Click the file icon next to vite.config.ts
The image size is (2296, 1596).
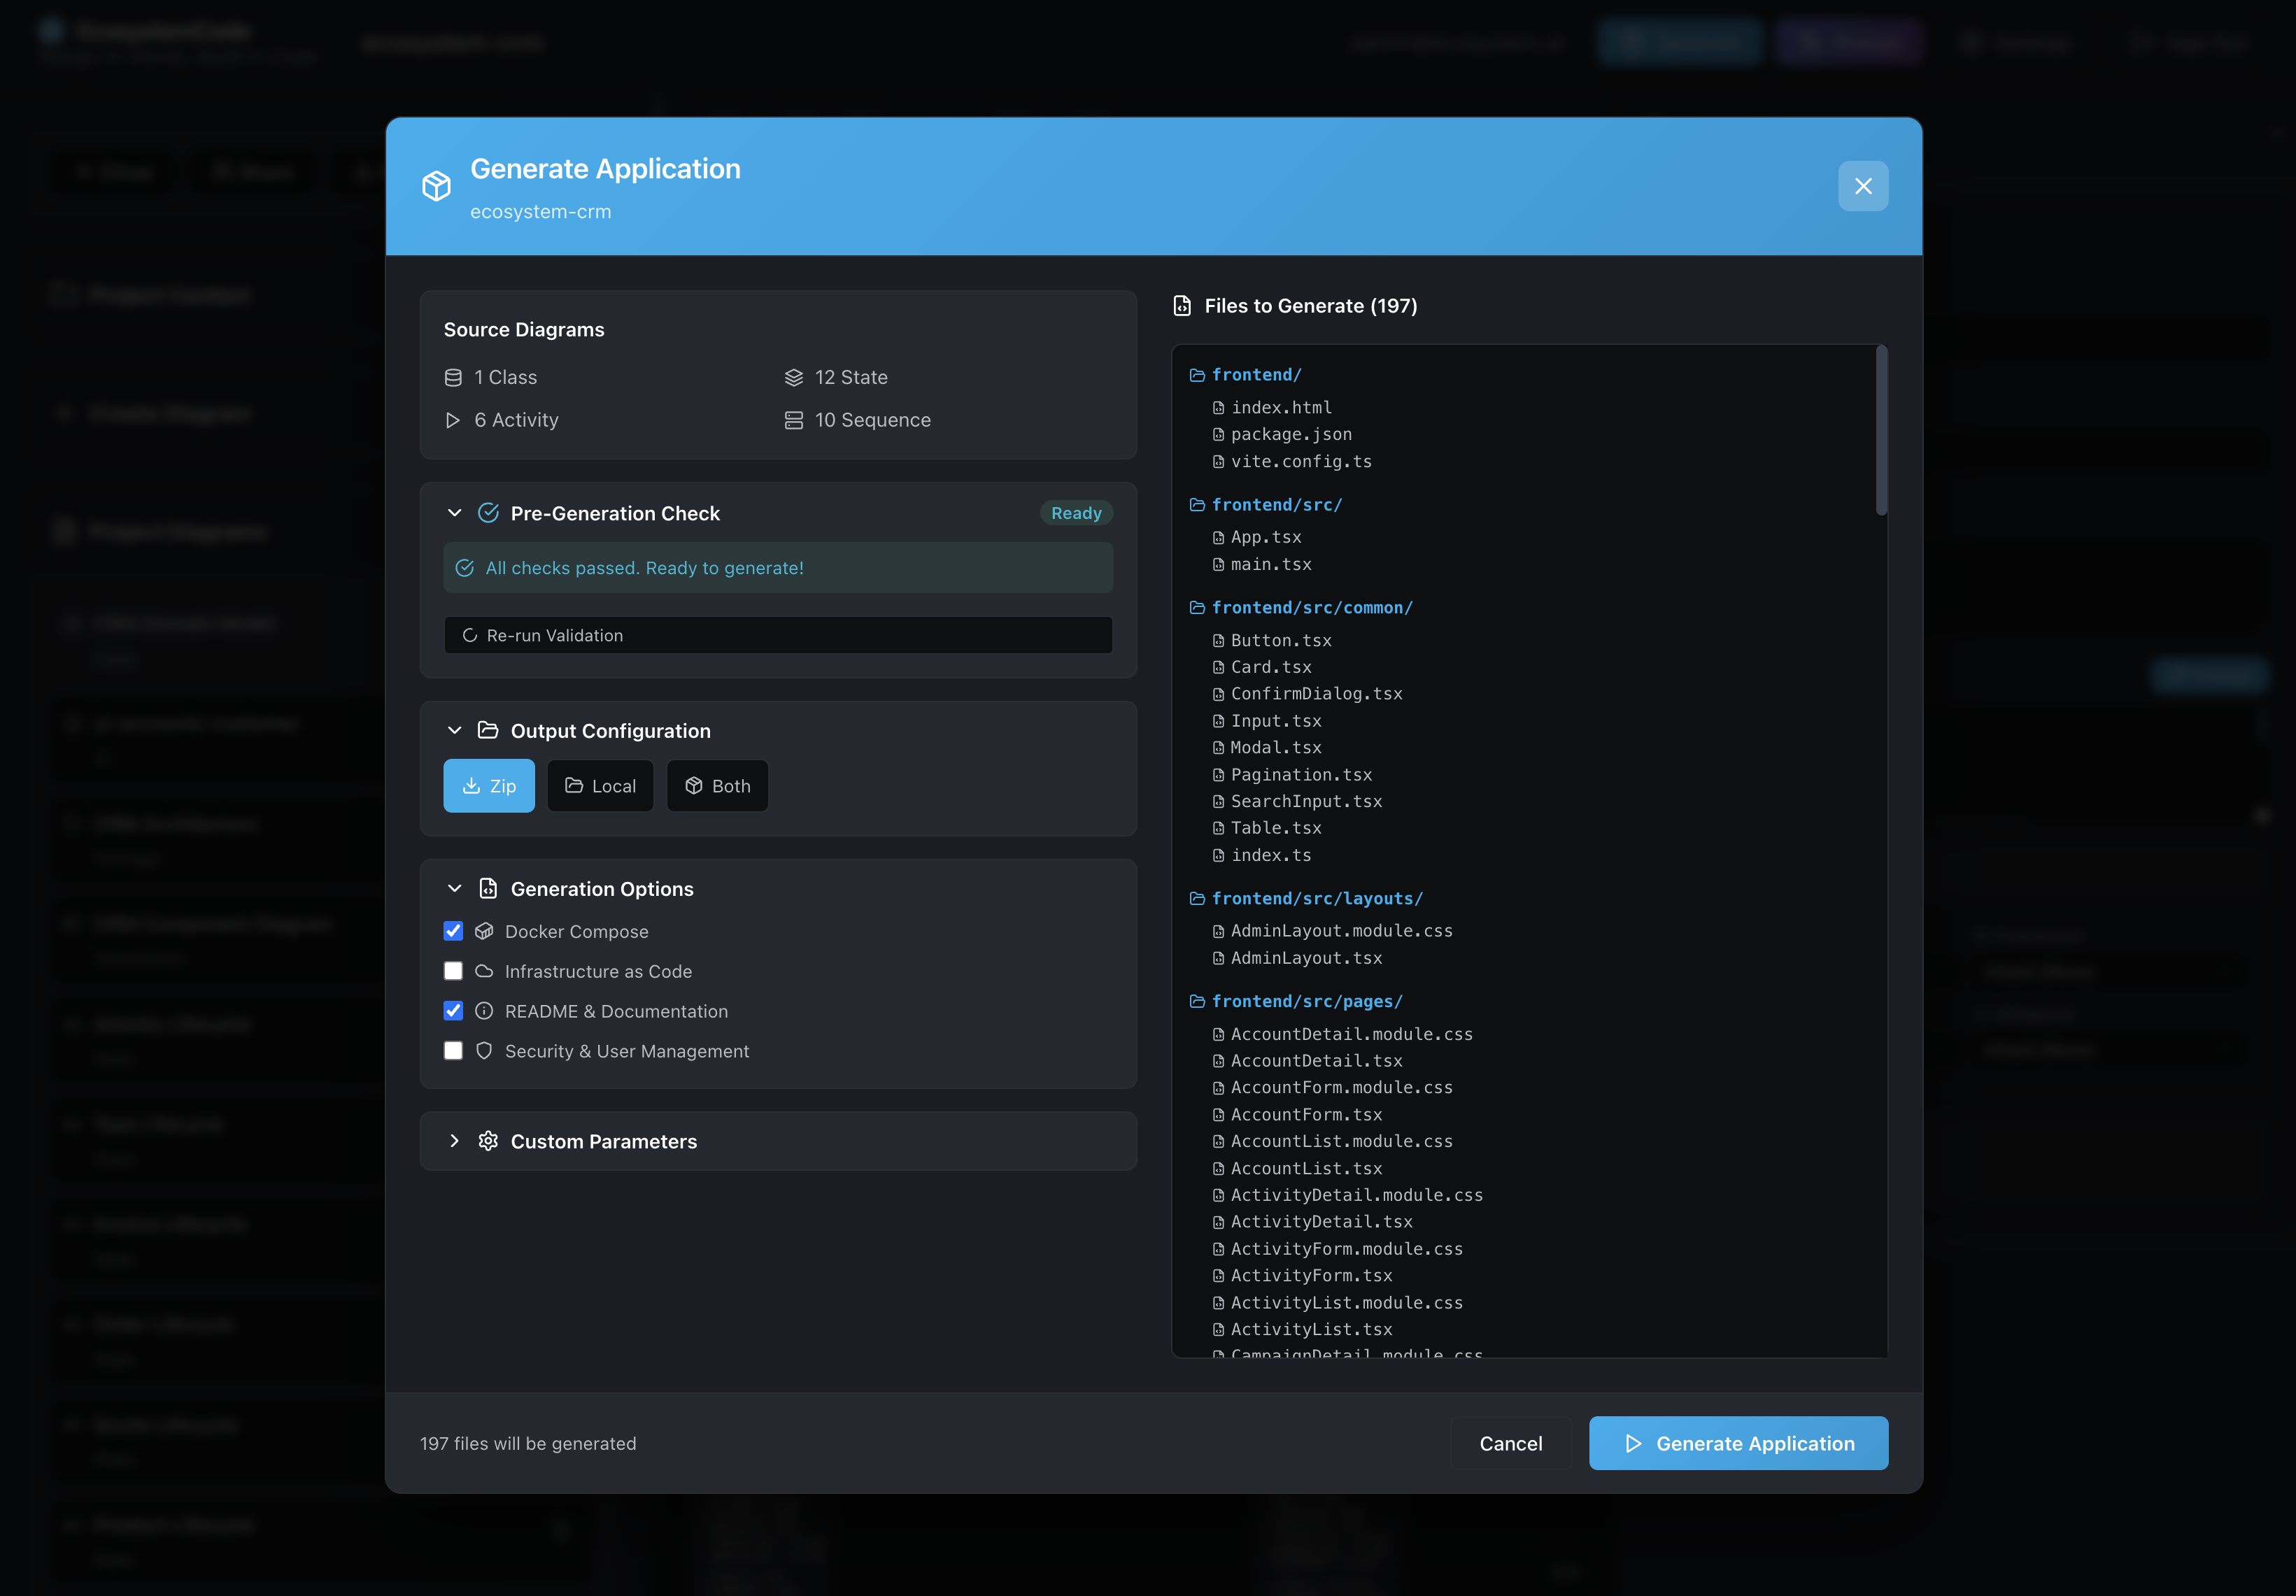coord(1217,461)
